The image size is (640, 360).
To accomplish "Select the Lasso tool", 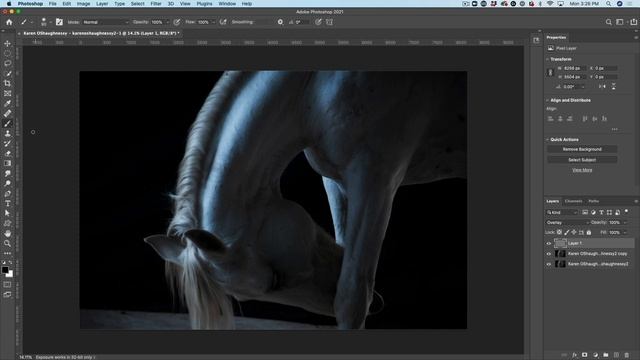I will coord(7,63).
